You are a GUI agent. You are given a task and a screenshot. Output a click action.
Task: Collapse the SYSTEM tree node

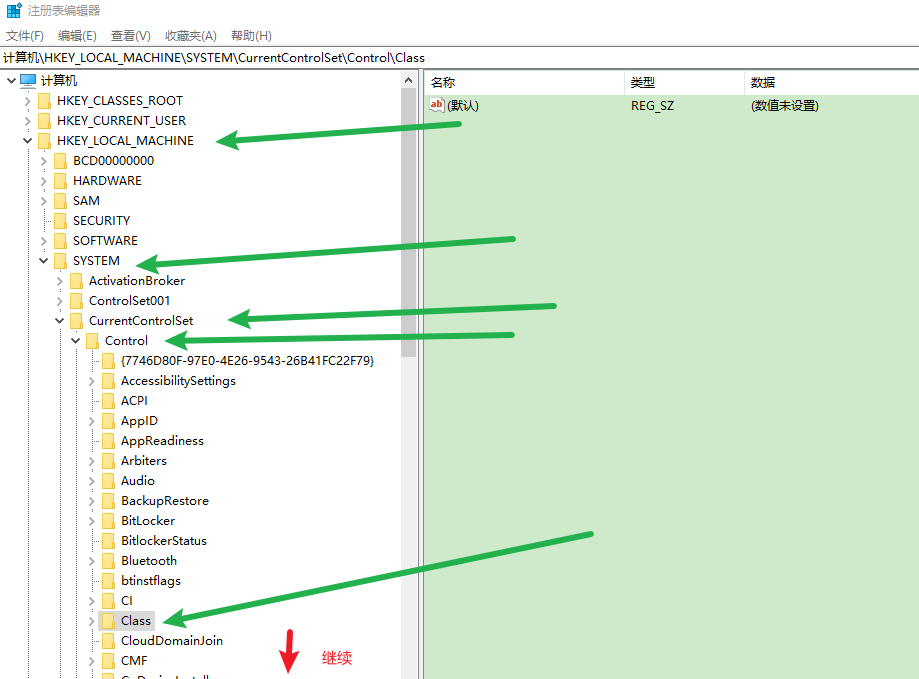[43, 260]
